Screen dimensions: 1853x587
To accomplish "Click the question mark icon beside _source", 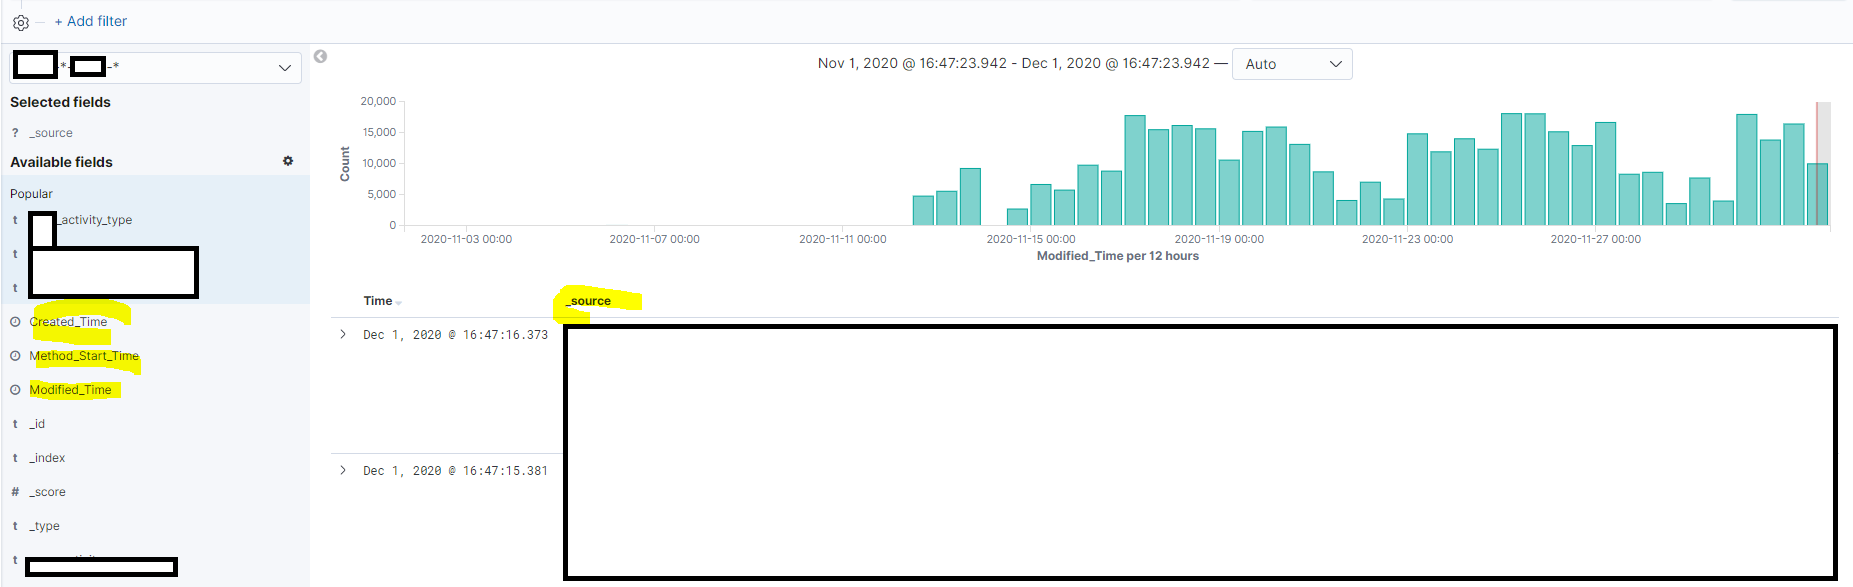I will coord(15,133).
